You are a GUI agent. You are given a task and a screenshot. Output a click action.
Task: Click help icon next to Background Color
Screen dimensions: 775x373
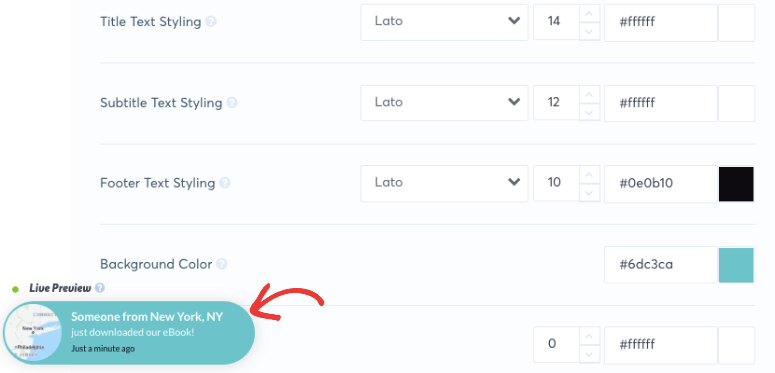222,264
